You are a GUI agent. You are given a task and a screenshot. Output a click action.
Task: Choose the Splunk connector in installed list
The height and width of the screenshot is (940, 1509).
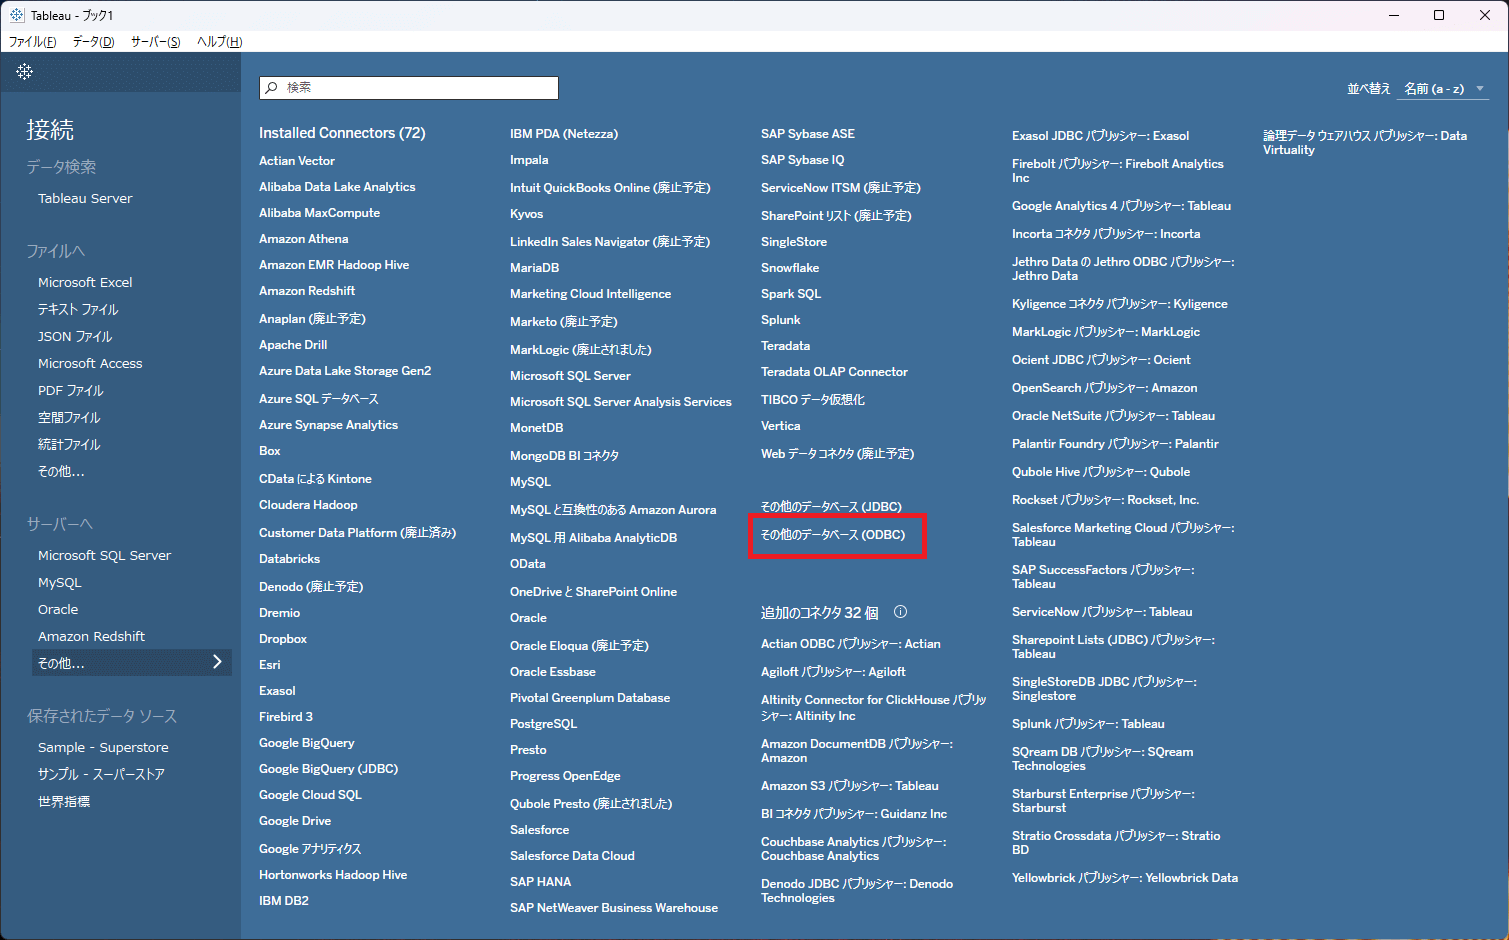click(x=781, y=320)
